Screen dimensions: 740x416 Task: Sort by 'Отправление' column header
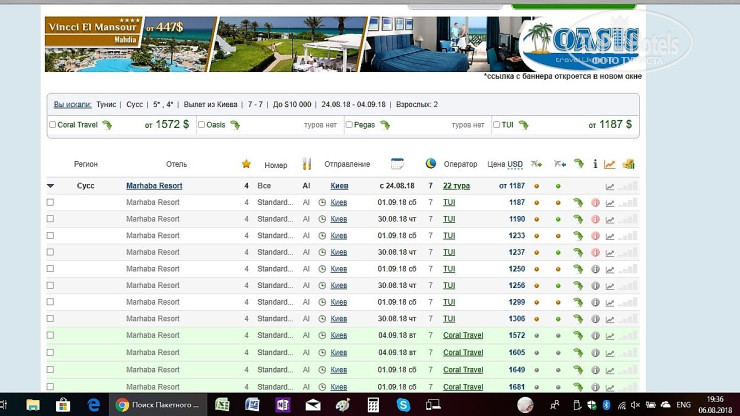click(x=347, y=164)
